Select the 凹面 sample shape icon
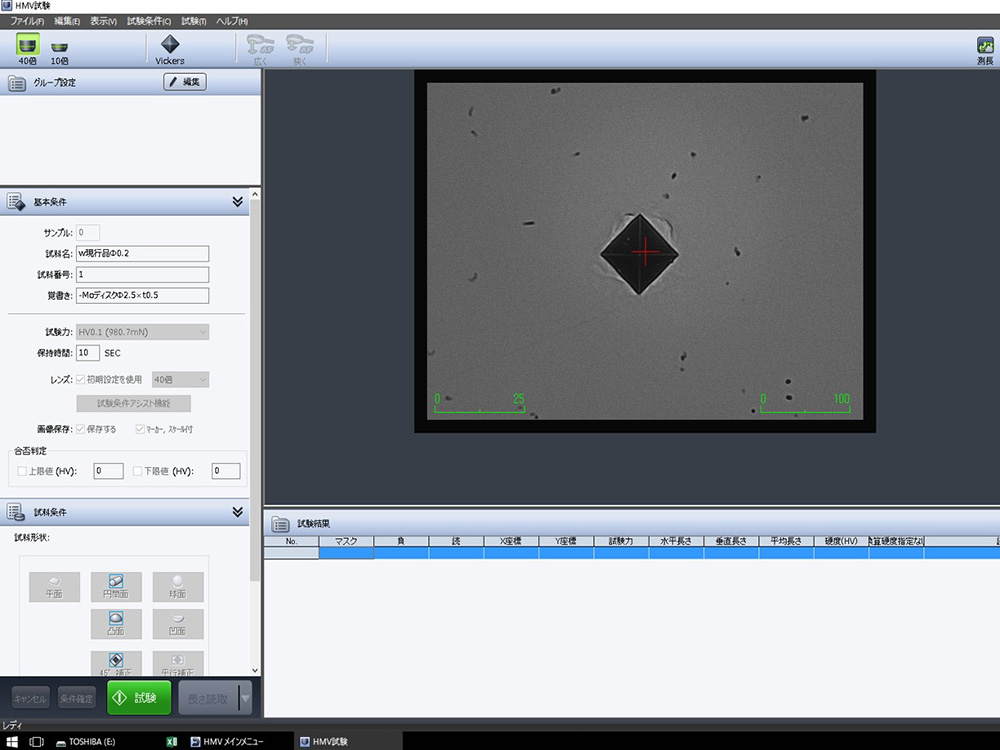This screenshot has width=1000, height=750. coord(178,623)
